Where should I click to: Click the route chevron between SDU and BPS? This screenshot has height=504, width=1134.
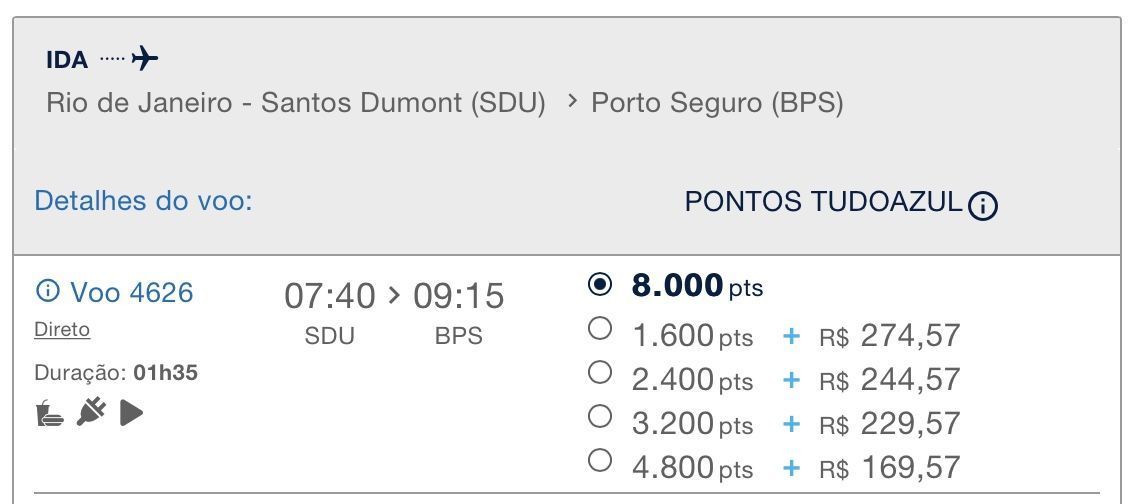click(572, 102)
